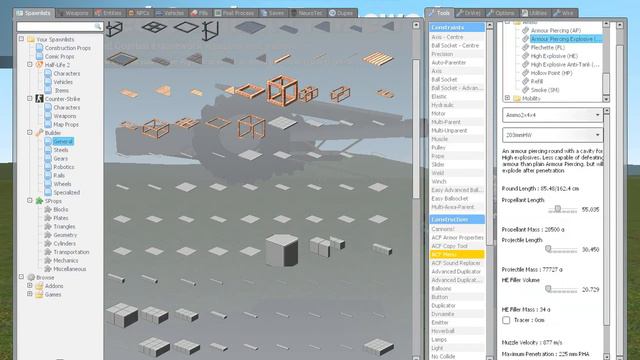The image size is (640, 360).
Task: Spawn the wooden pallet prop
Action: point(378,58)
